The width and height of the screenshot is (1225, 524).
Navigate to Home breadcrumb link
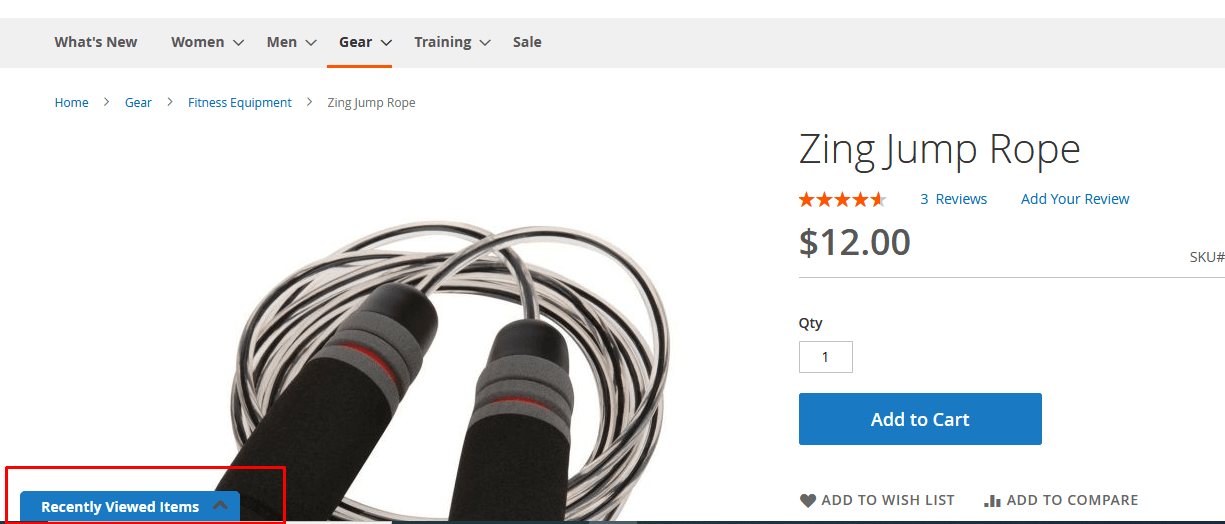(72, 103)
